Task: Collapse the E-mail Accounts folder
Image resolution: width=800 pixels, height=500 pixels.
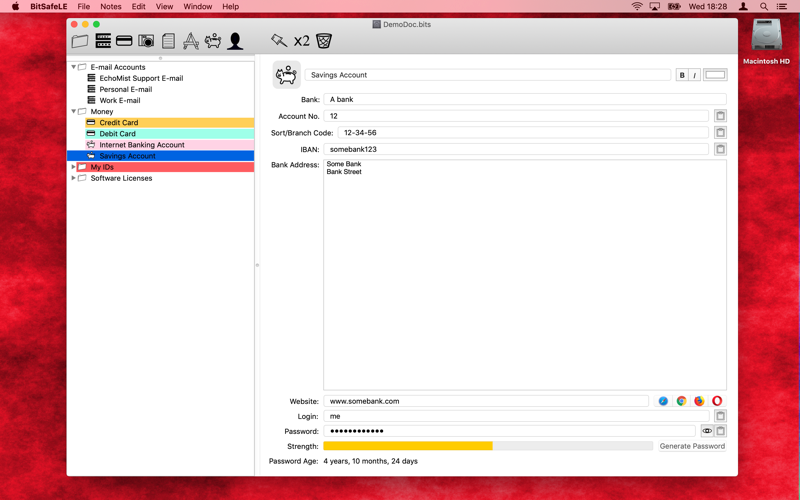Action: (x=73, y=67)
